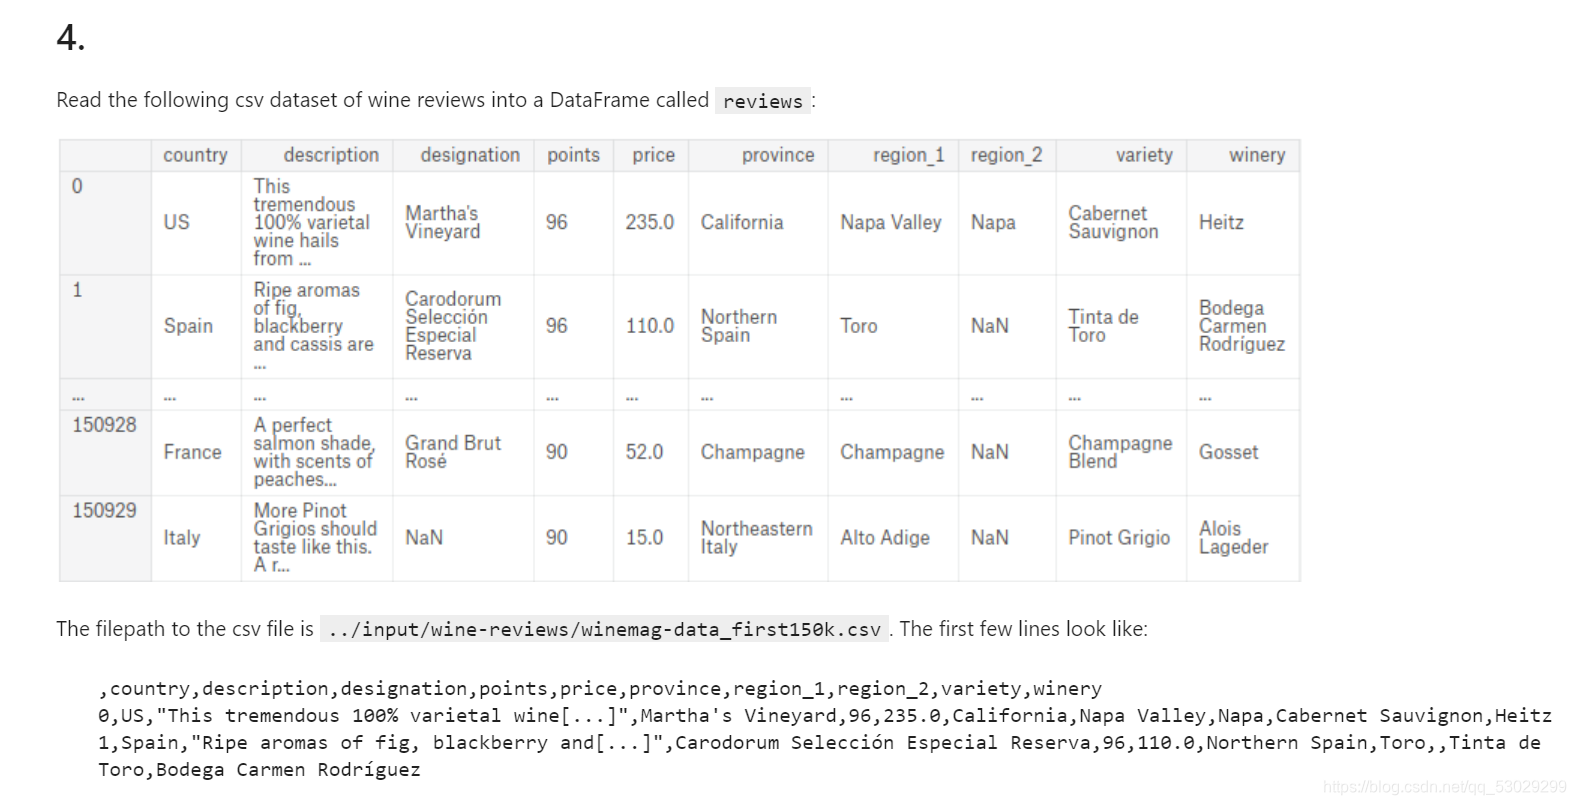Click the 'Northeastern Italy' province cell
The image size is (1576, 805).
point(758,539)
